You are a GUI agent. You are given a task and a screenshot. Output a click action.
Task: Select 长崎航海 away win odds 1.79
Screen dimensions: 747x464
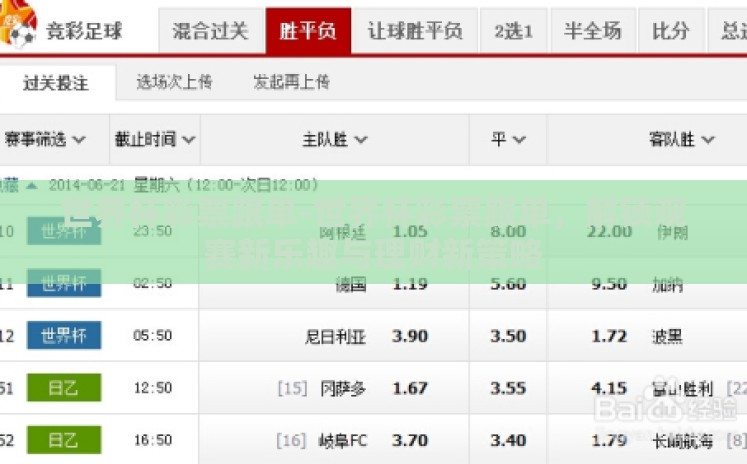tap(609, 441)
